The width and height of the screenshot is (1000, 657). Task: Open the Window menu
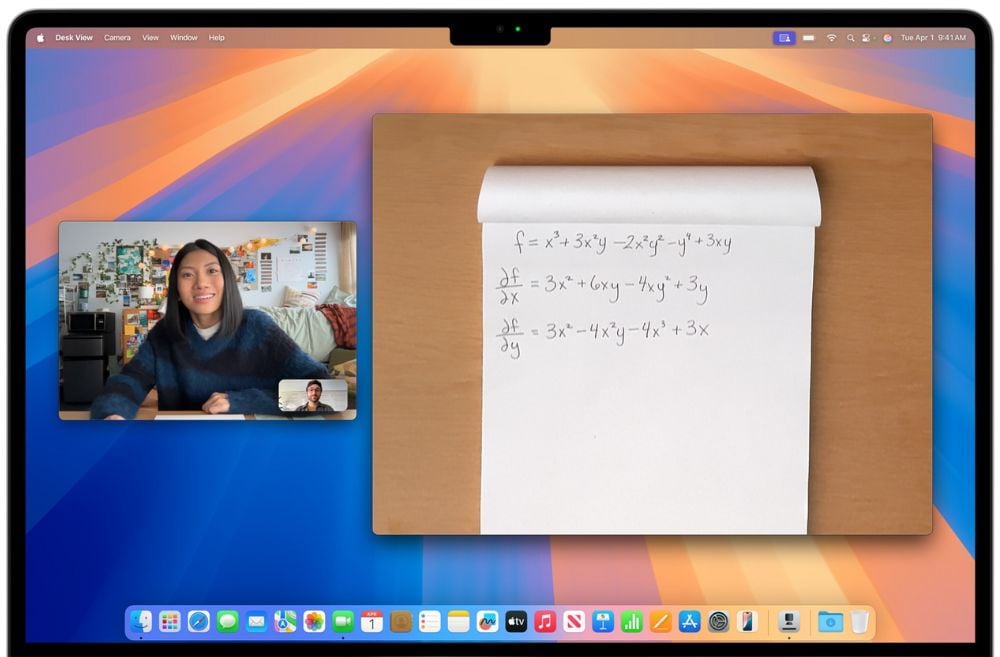(184, 38)
